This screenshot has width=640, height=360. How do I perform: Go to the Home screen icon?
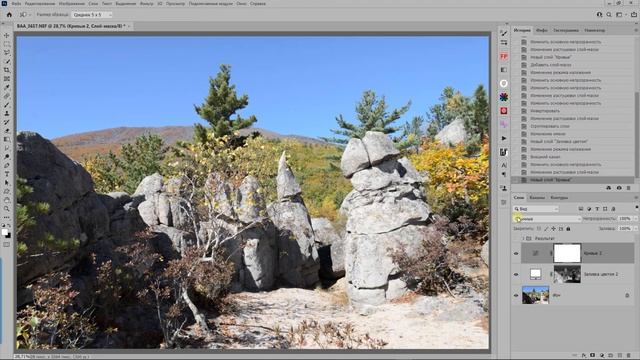9,15
